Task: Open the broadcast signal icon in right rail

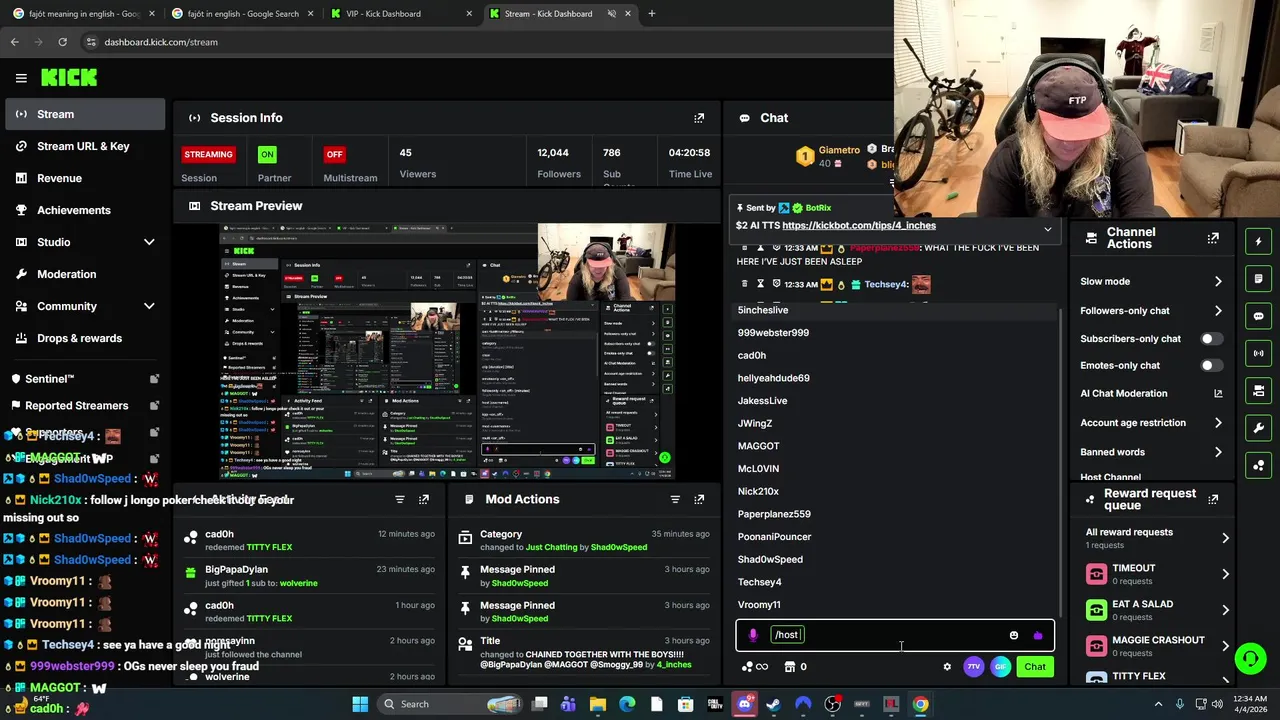Action: pyautogui.click(x=1259, y=353)
